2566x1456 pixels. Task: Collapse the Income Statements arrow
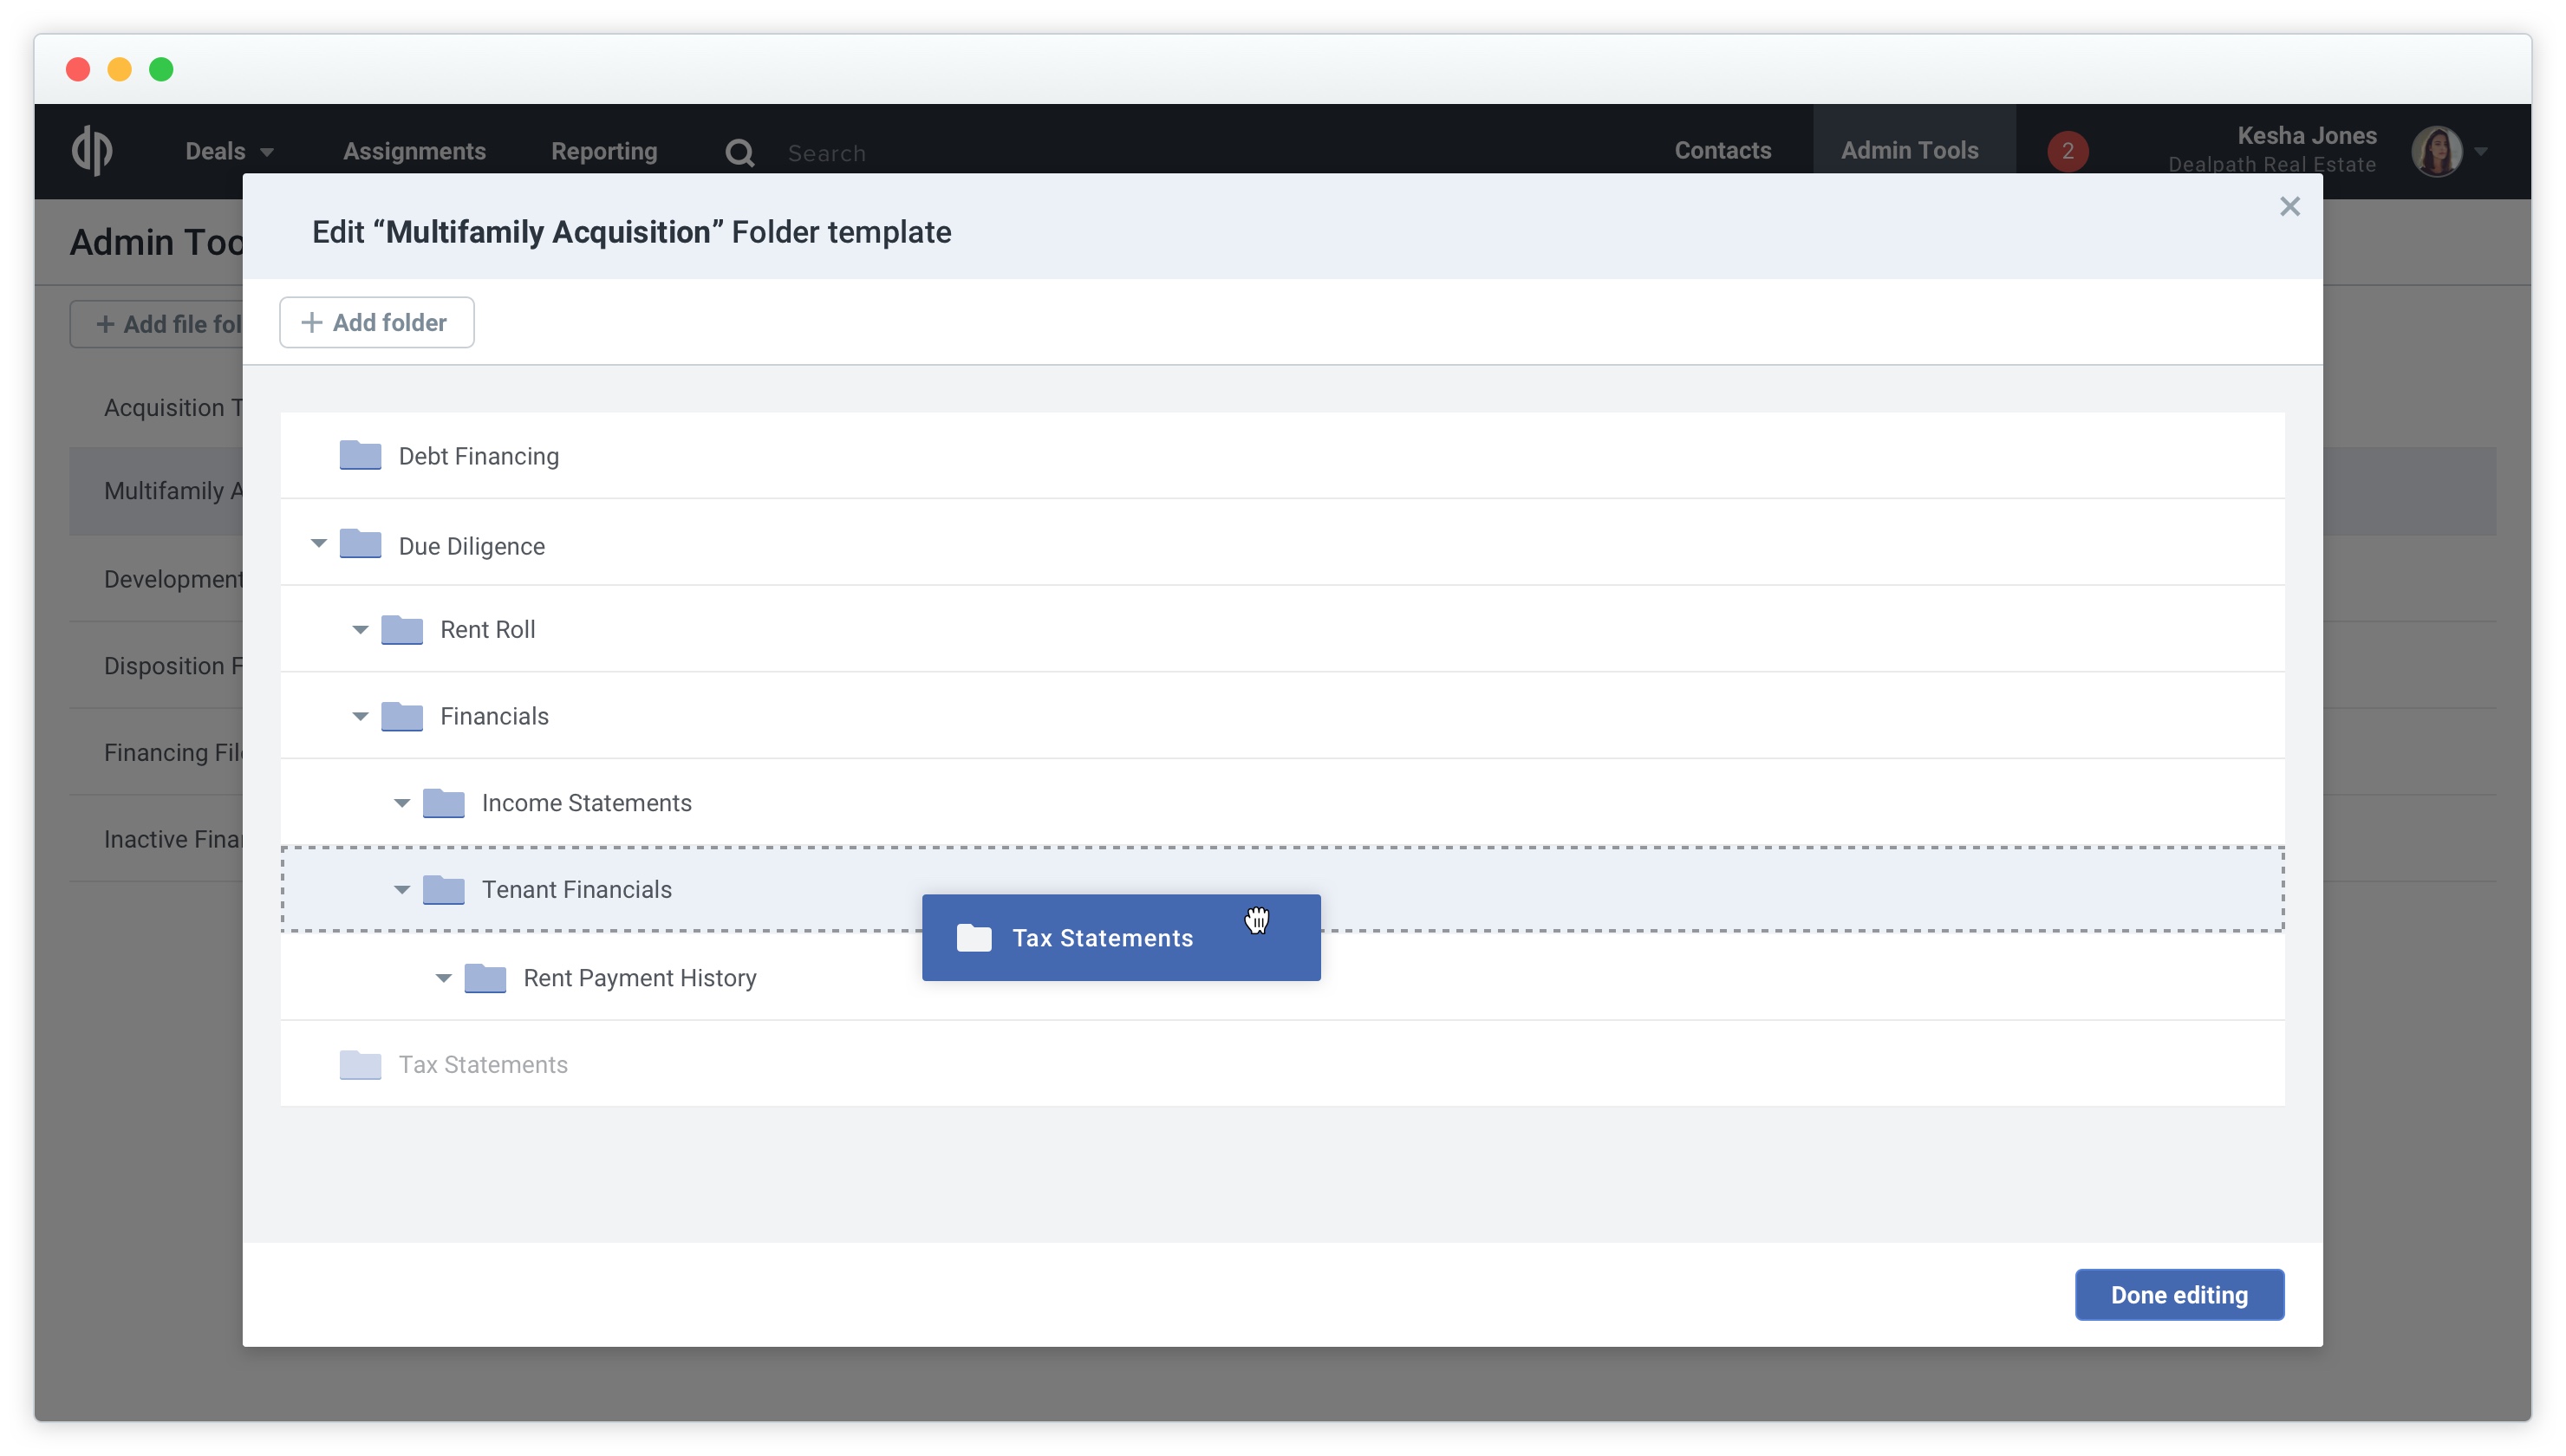(402, 803)
